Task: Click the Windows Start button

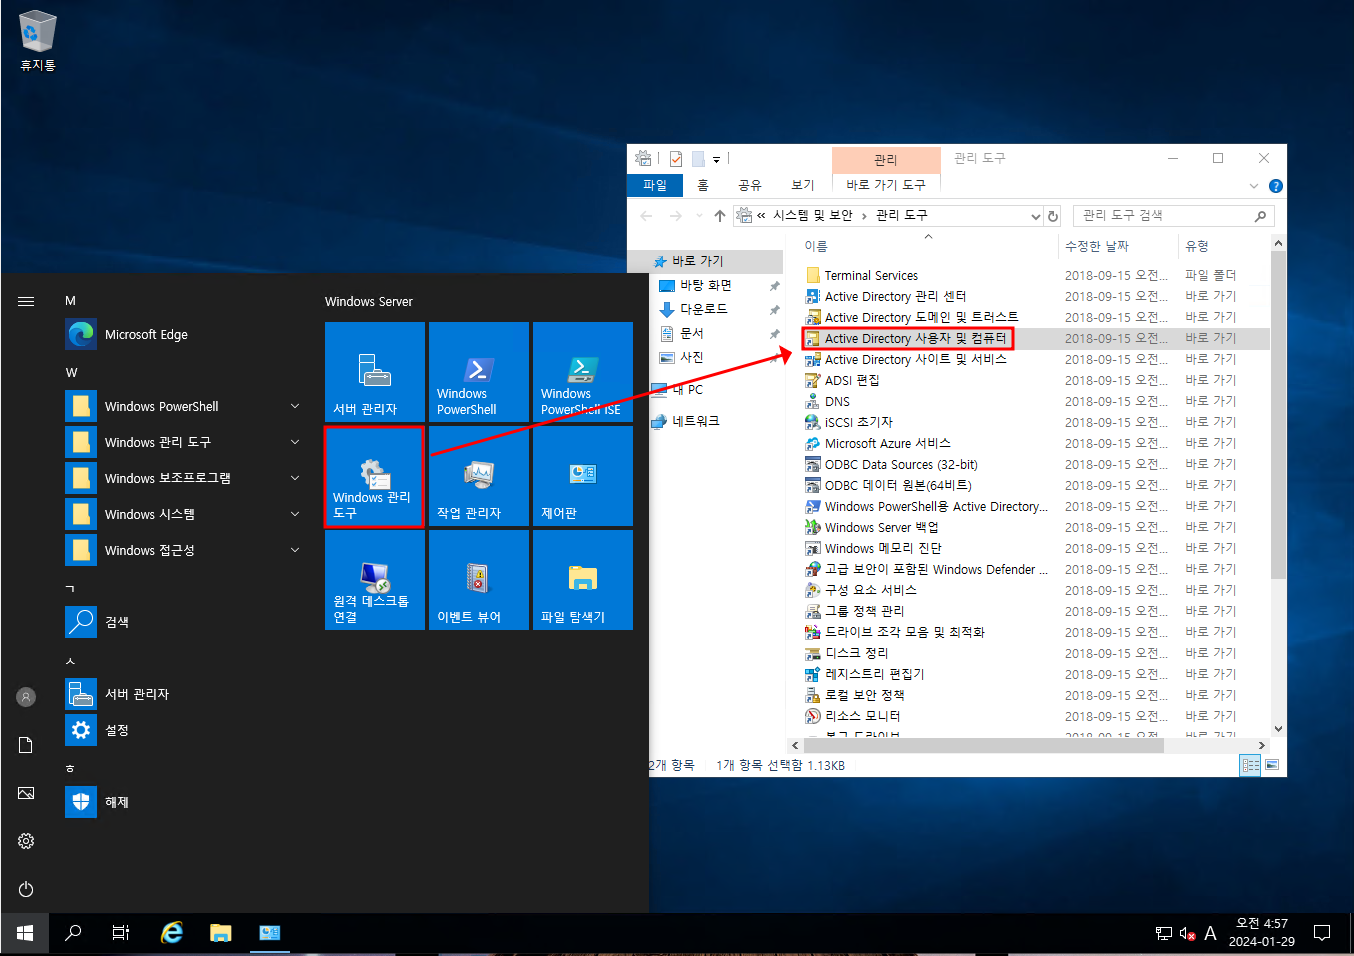Action: 25,933
